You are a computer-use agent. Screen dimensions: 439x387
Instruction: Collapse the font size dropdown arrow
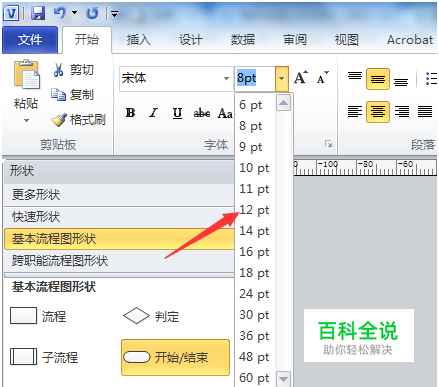(x=282, y=79)
